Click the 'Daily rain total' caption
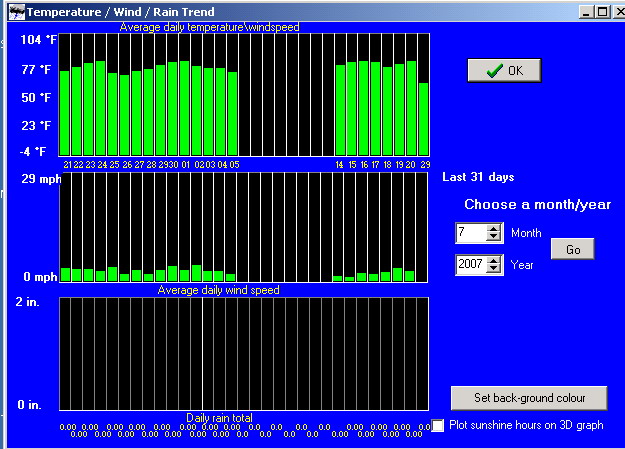The height and width of the screenshot is (449, 625). [219, 417]
